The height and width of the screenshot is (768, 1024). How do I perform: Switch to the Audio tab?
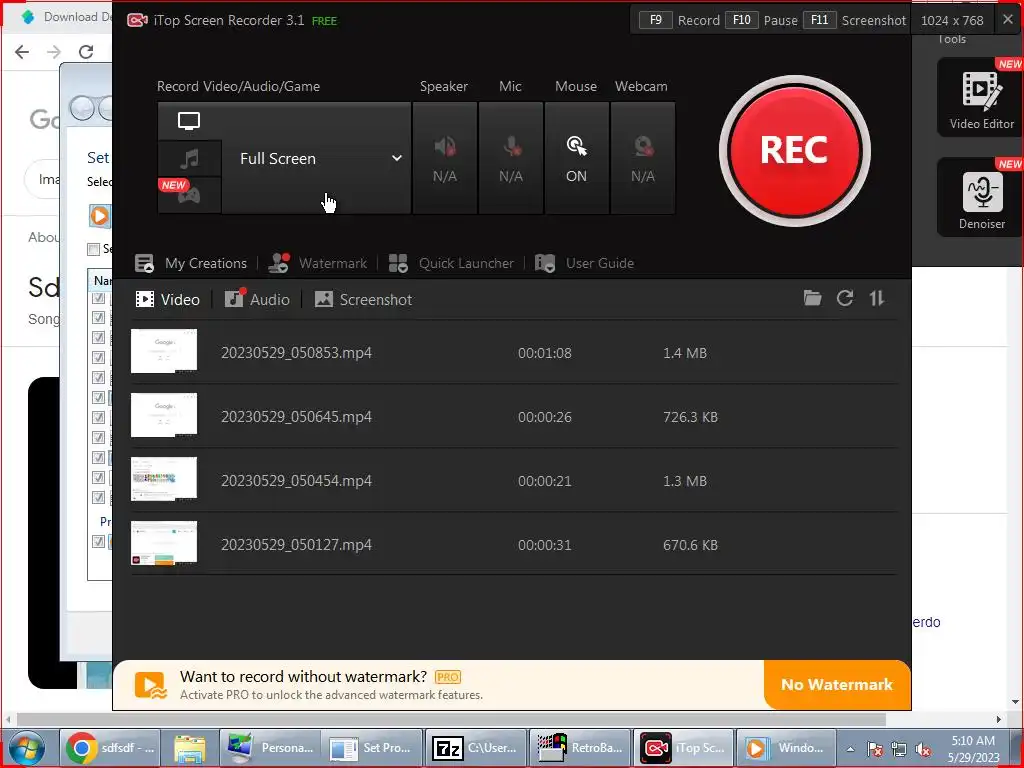pyautogui.click(x=257, y=300)
